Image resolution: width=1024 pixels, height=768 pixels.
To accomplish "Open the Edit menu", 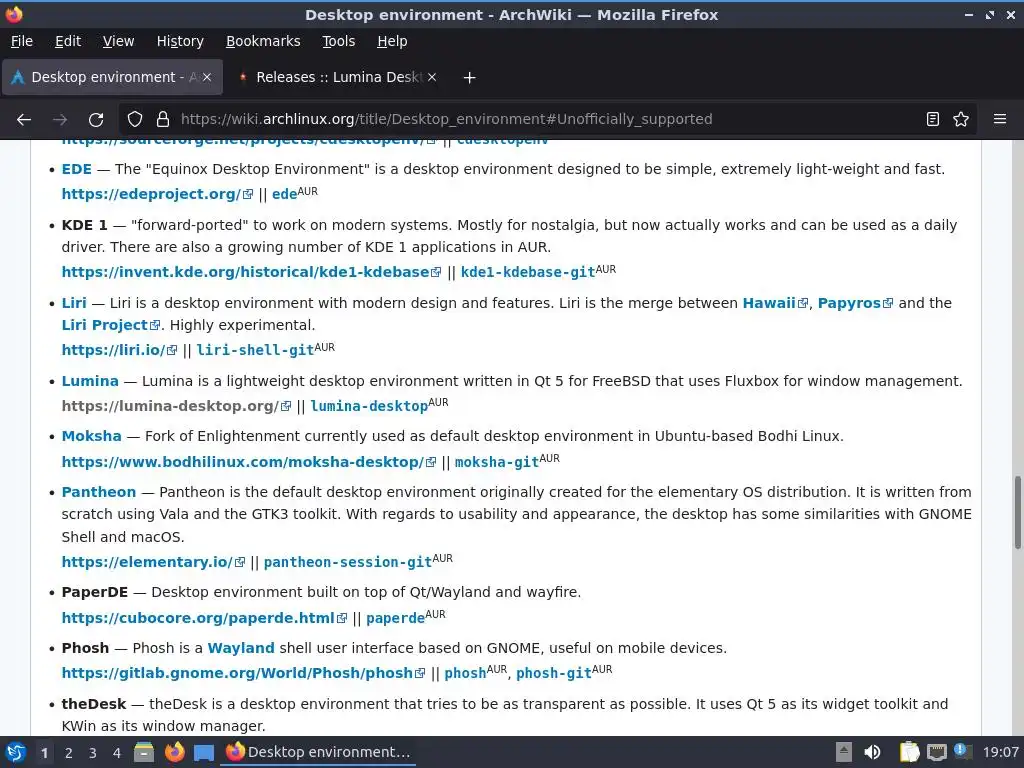I will click(x=68, y=41).
